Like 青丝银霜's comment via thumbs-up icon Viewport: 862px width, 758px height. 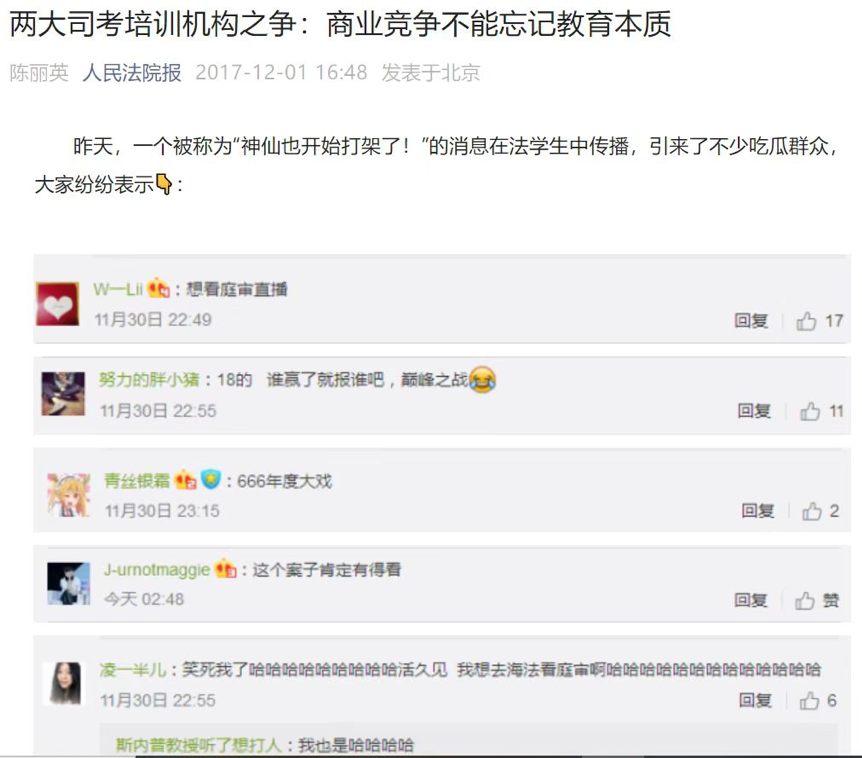(x=811, y=511)
